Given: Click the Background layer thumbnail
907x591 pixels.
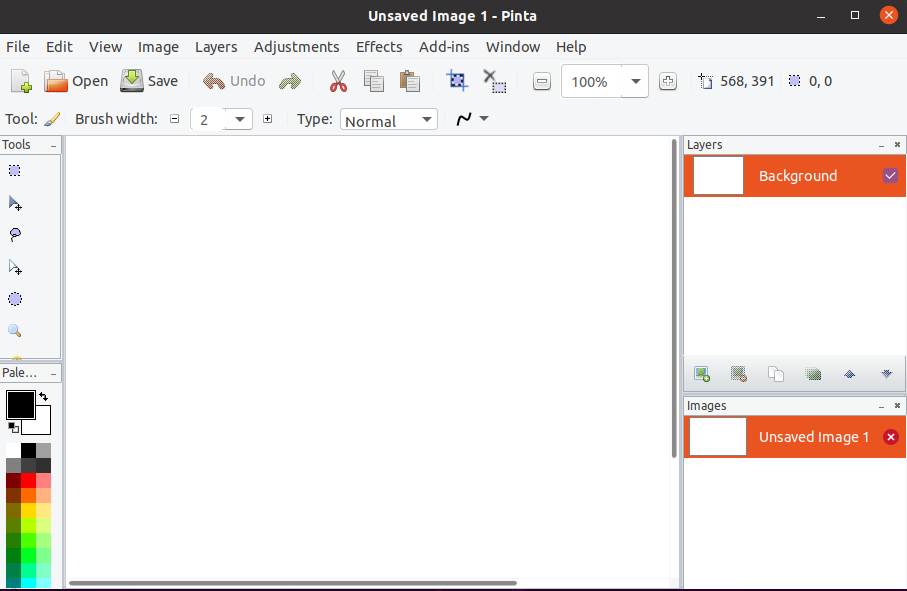Looking at the screenshot, I should pyautogui.click(x=718, y=176).
